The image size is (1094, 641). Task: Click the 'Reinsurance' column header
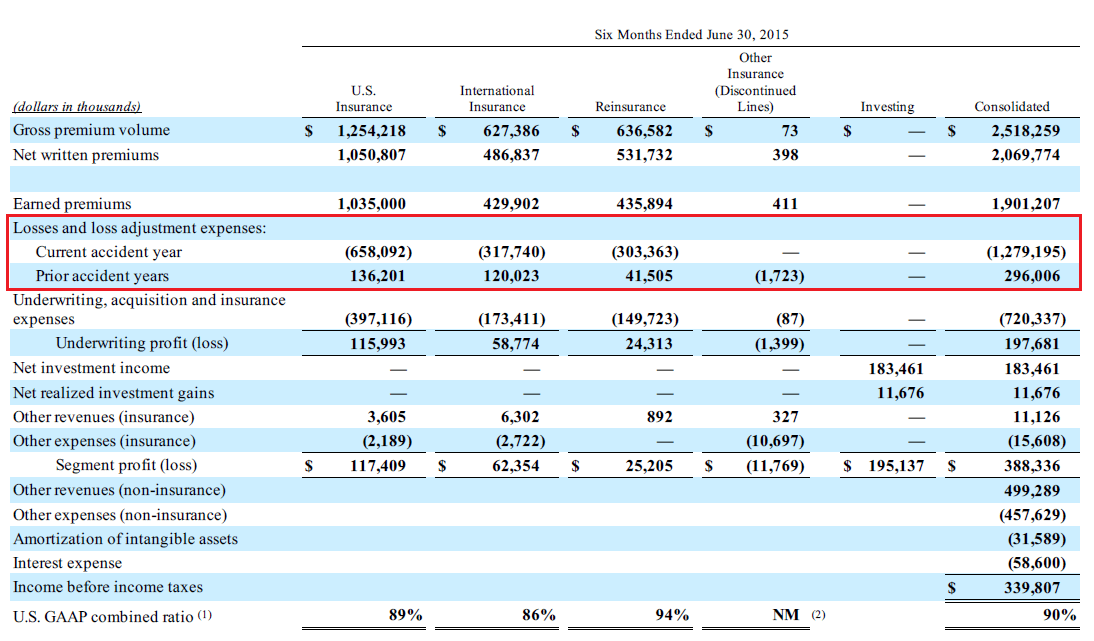pos(630,107)
